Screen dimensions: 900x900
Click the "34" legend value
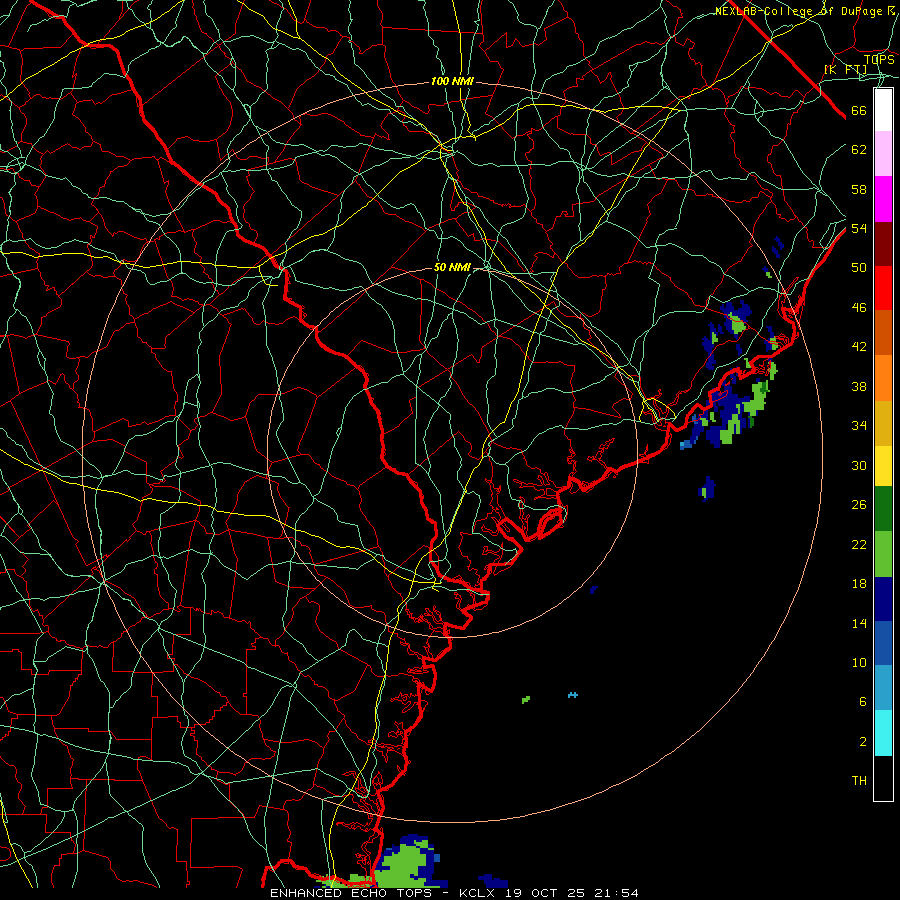click(x=859, y=425)
